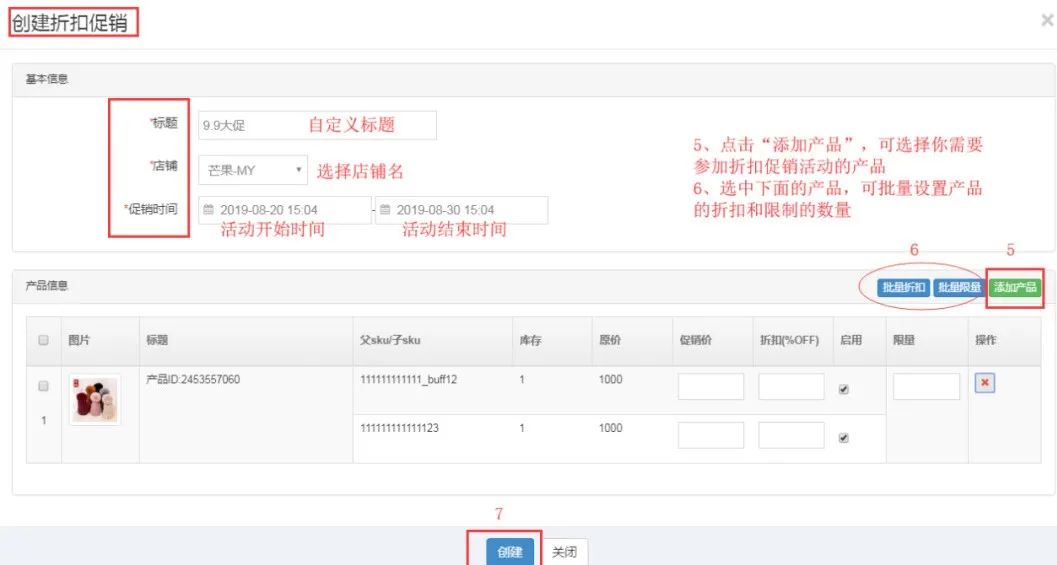Click the 关闭 button at bottom

(x=565, y=552)
